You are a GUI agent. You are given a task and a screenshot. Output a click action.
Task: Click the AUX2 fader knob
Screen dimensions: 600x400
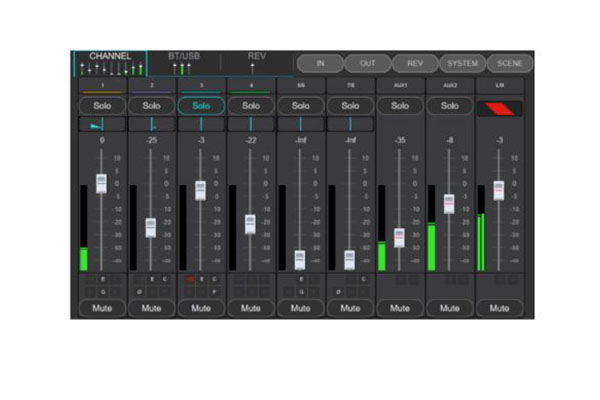point(449,204)
